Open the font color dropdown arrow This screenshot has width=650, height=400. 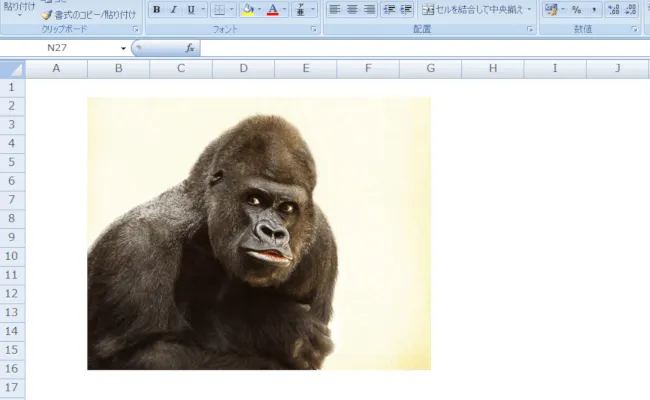tap(285, 10)
